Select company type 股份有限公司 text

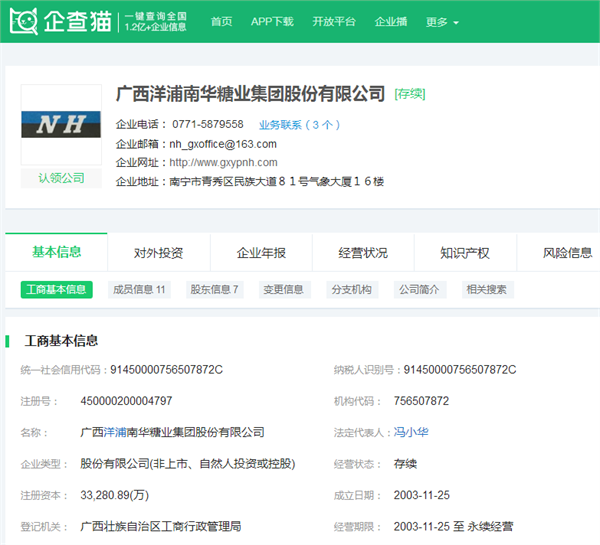188,463
